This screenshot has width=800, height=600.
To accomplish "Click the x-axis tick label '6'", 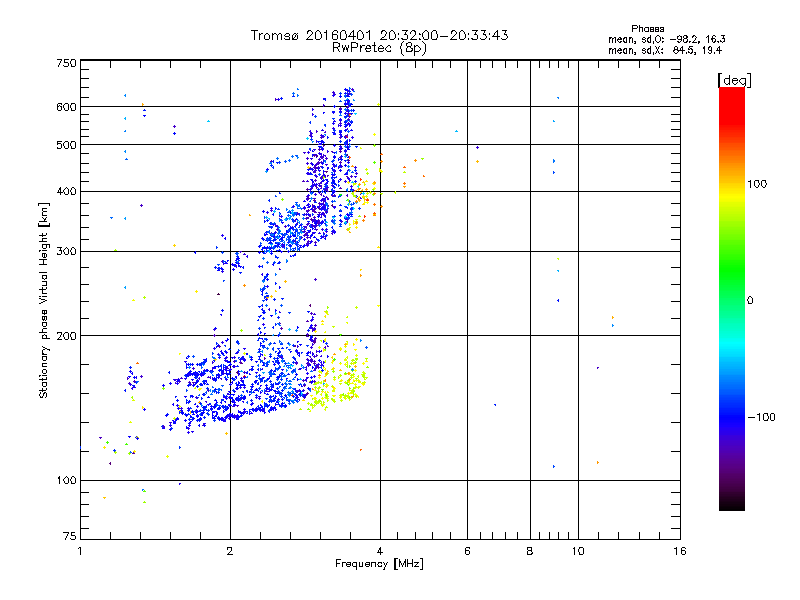I will 467,551.
